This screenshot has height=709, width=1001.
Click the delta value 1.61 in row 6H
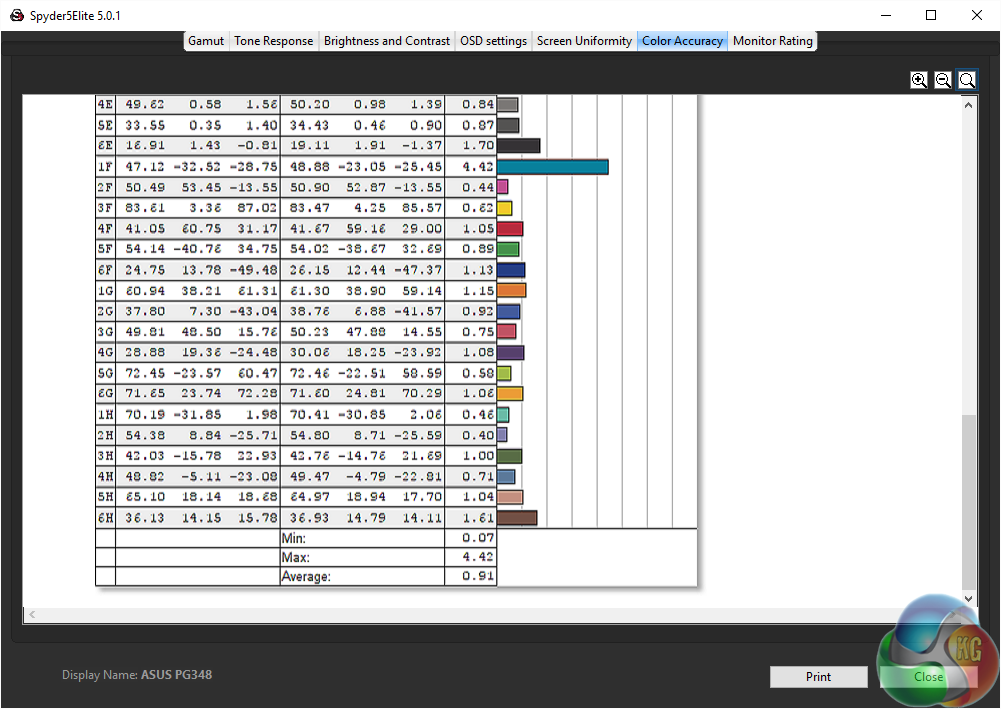click(x=478, y=518)
